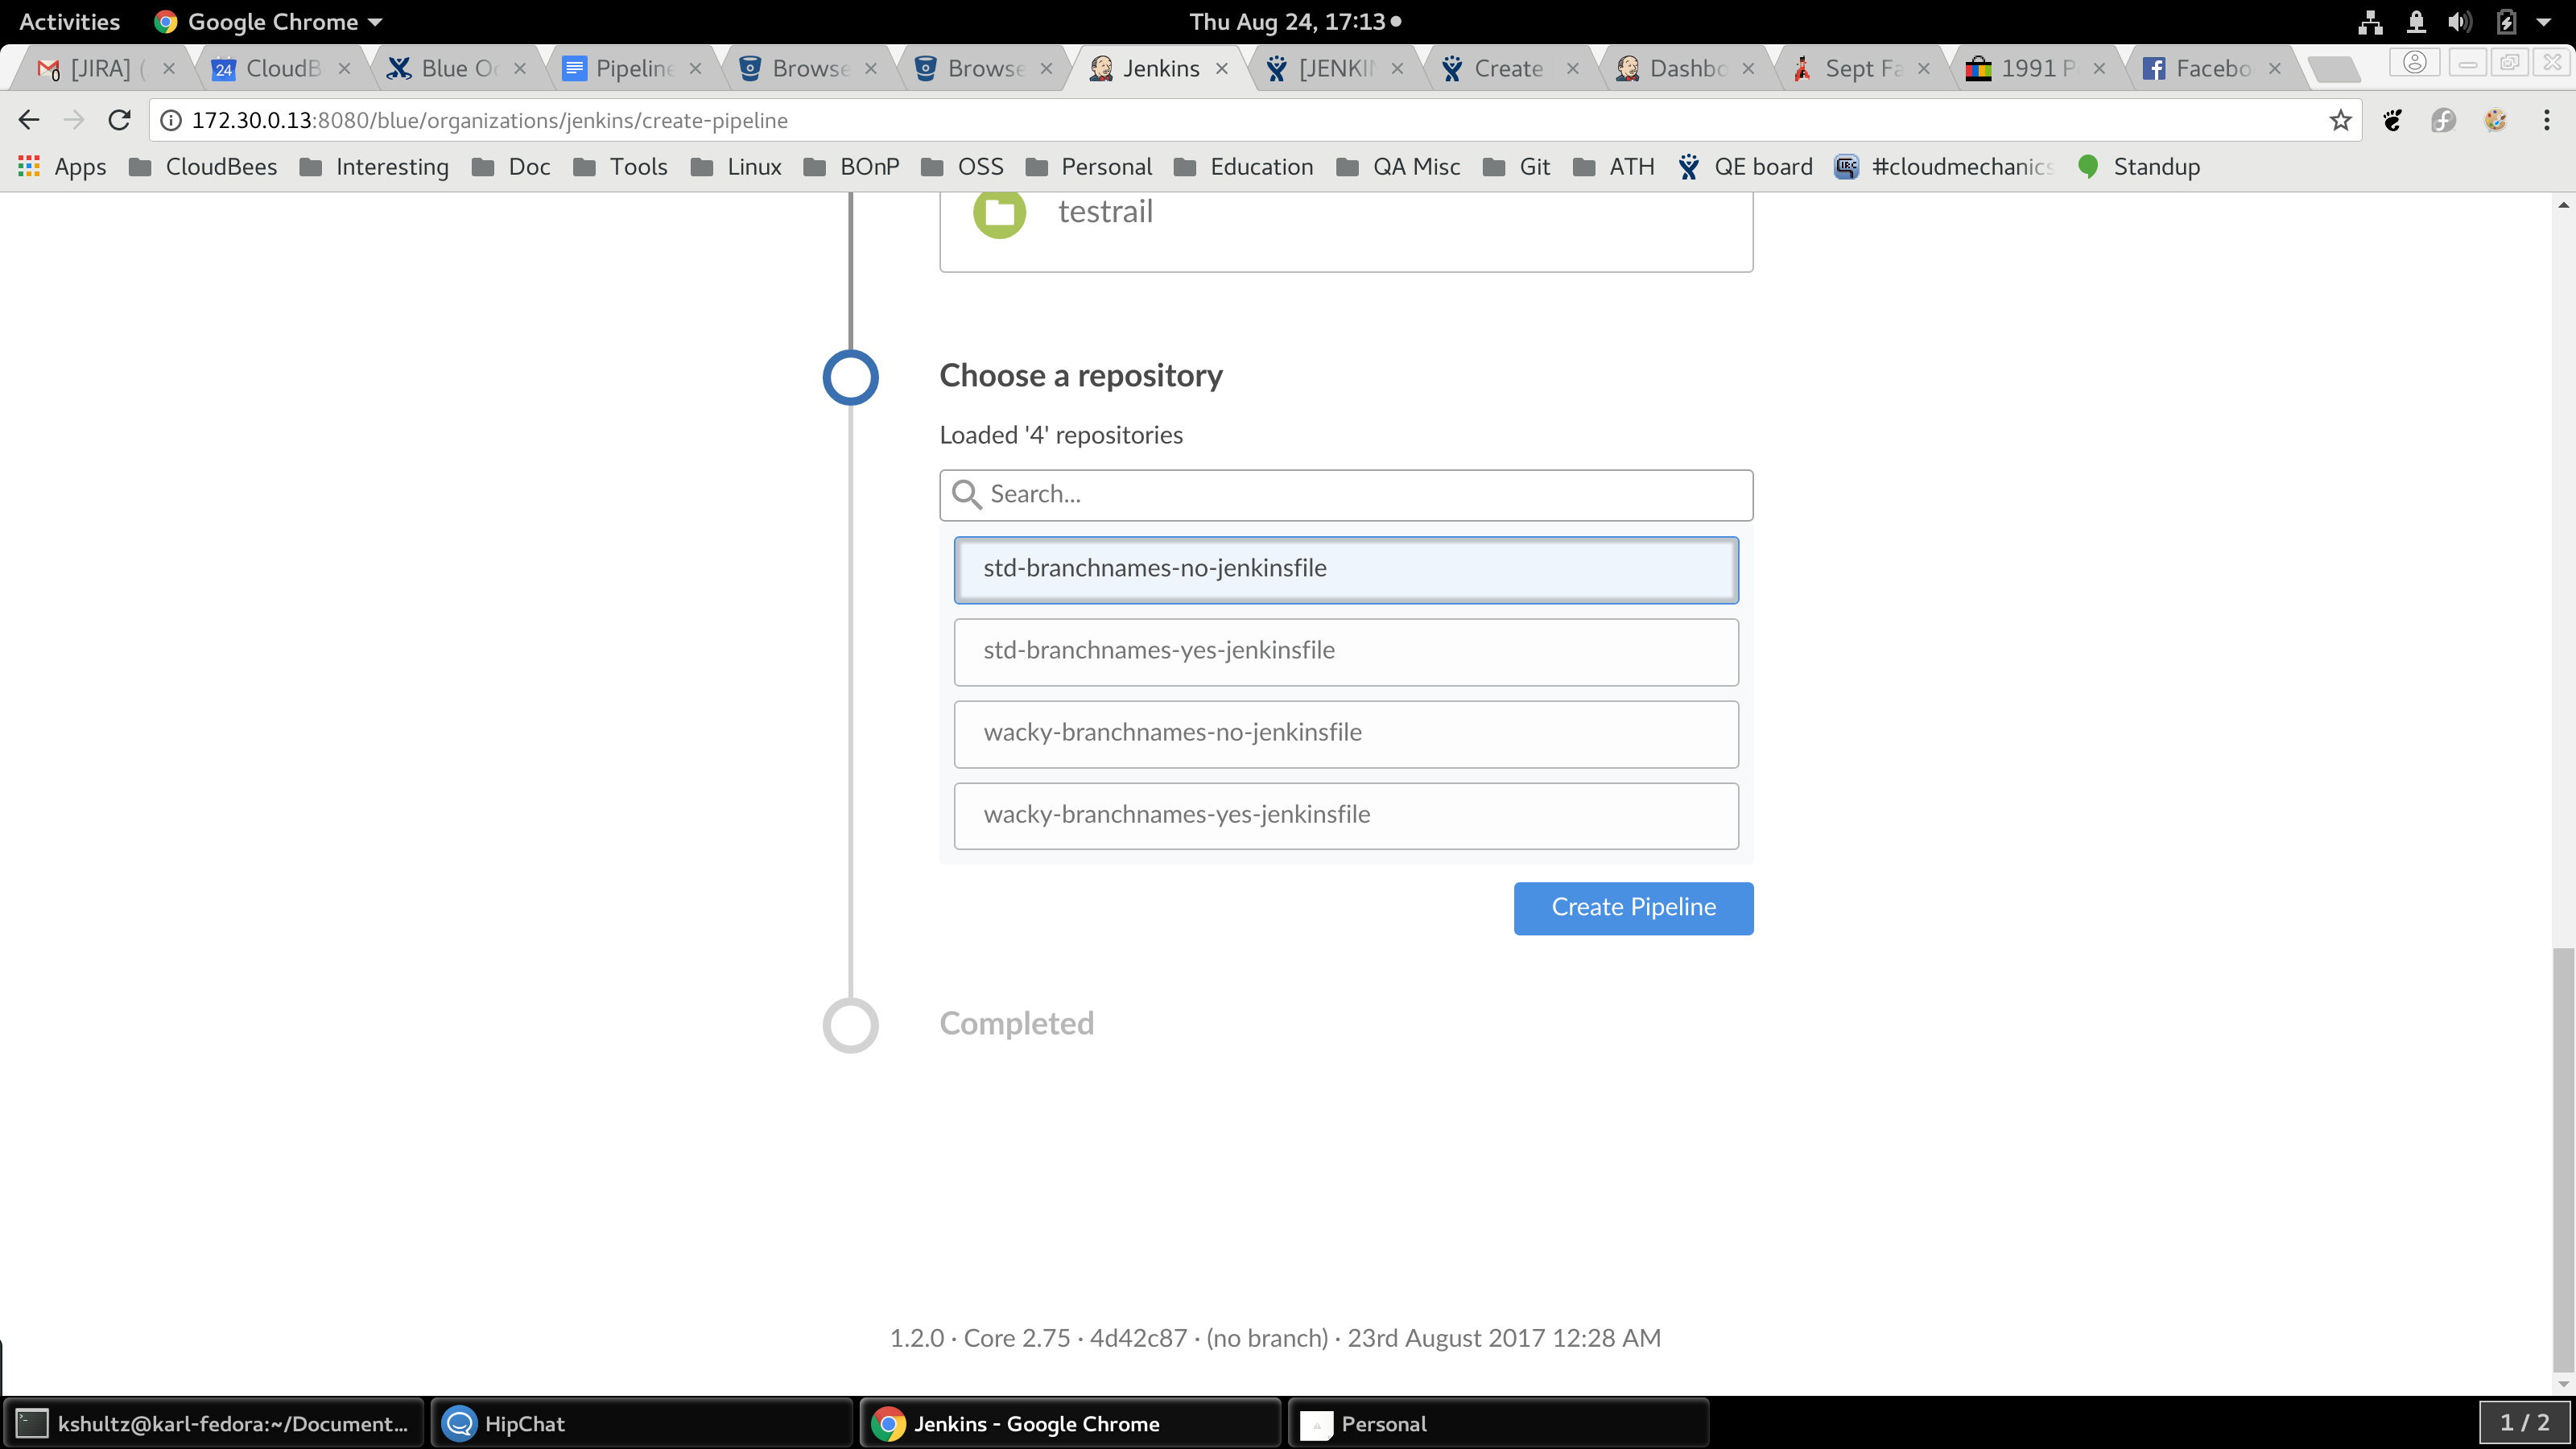2576x1449 pixels.
Task: Click the Apps grid icon in bookmarks
Action: pos(29,166)
